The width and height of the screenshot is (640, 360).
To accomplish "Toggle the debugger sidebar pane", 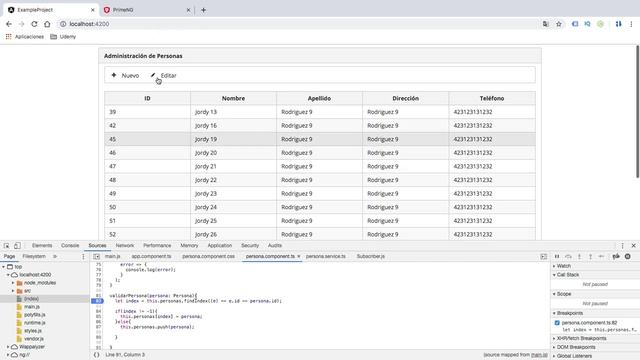I will (544, 256).
